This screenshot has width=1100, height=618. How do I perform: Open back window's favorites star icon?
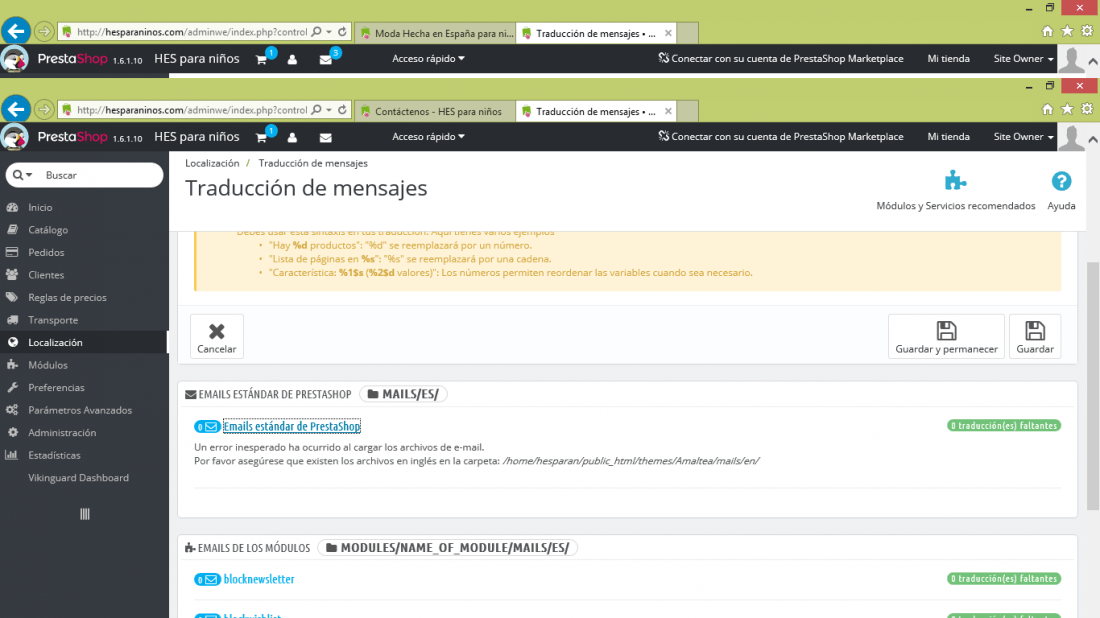[x=1067, y=31]
